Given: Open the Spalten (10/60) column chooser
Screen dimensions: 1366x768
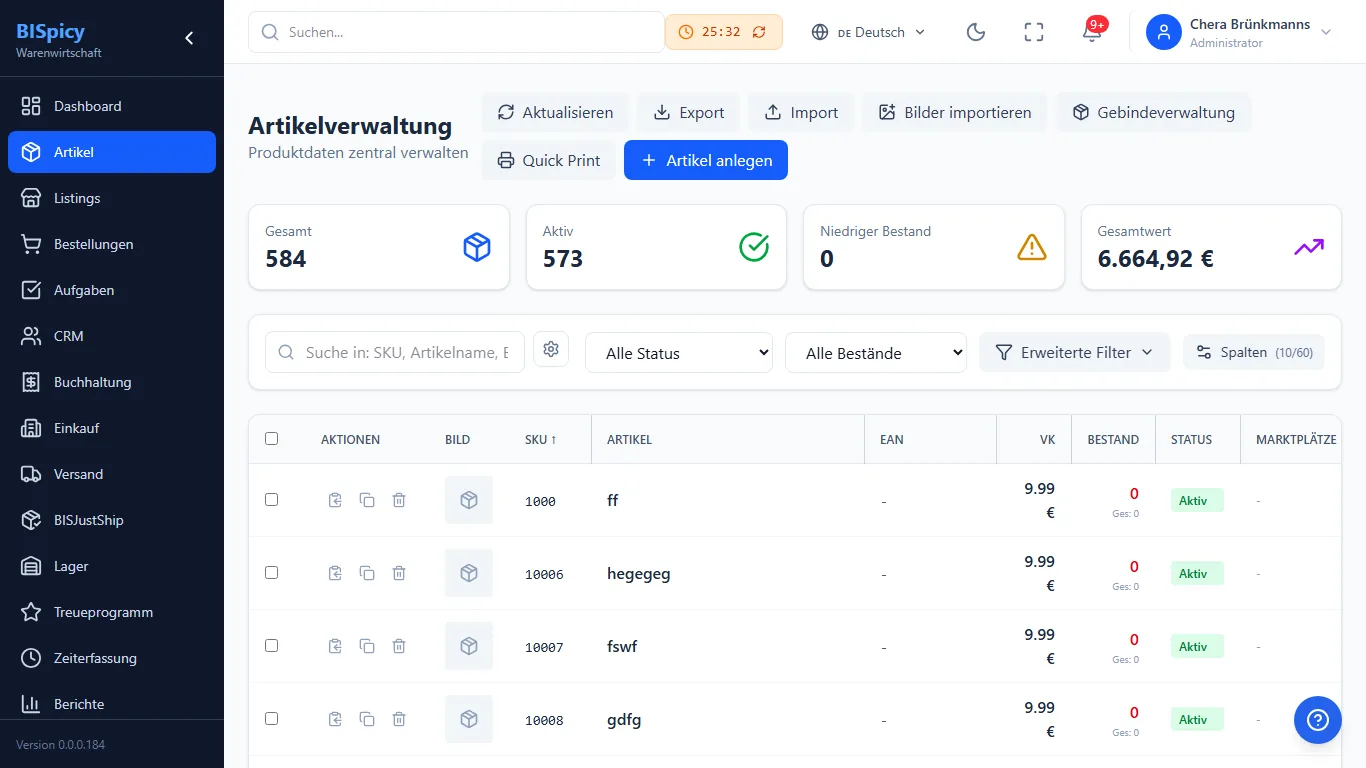Looking at the screenshot, I should tap(1254, 352).
